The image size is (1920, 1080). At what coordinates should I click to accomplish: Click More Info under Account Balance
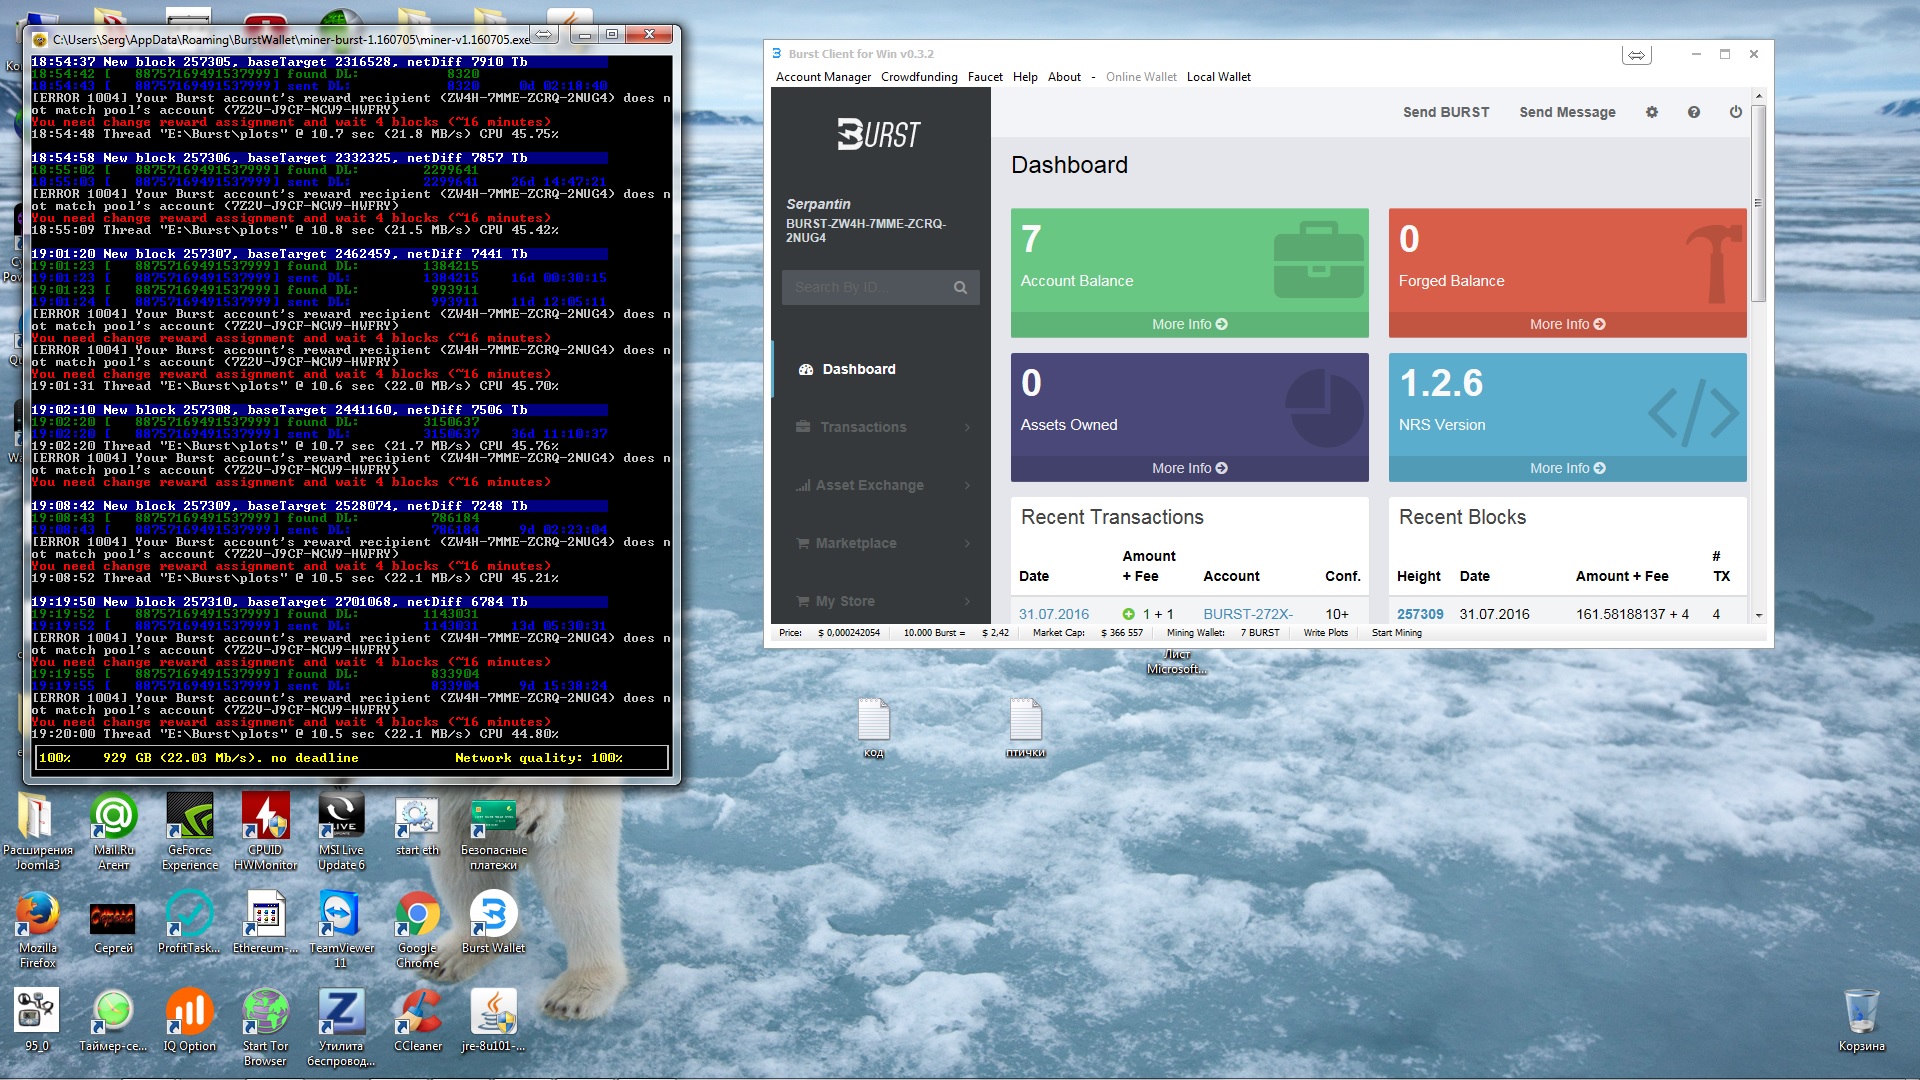pyautogui.click(x=1189, y=324)
